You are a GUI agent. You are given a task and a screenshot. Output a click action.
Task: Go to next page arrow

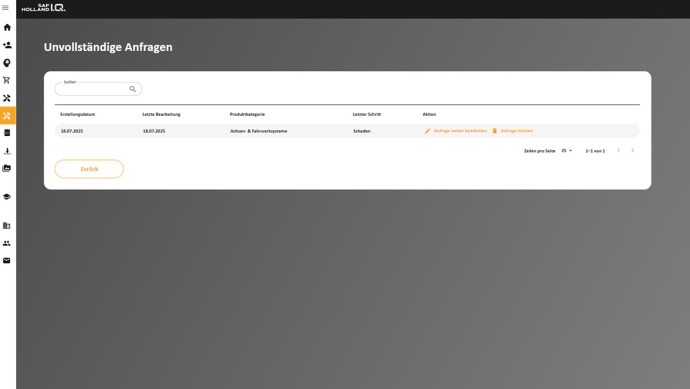pos(632,150)
